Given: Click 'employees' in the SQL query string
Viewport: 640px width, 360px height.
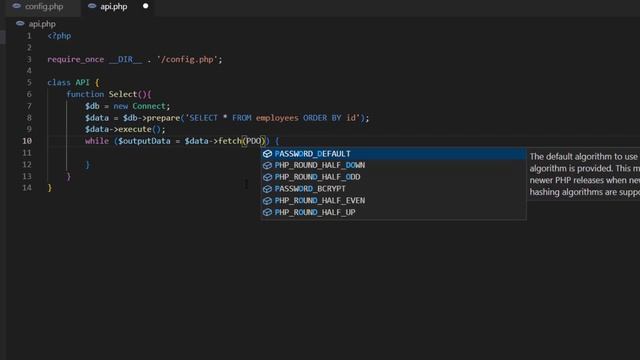Looking at the screenshot, I should coord(277,118).
